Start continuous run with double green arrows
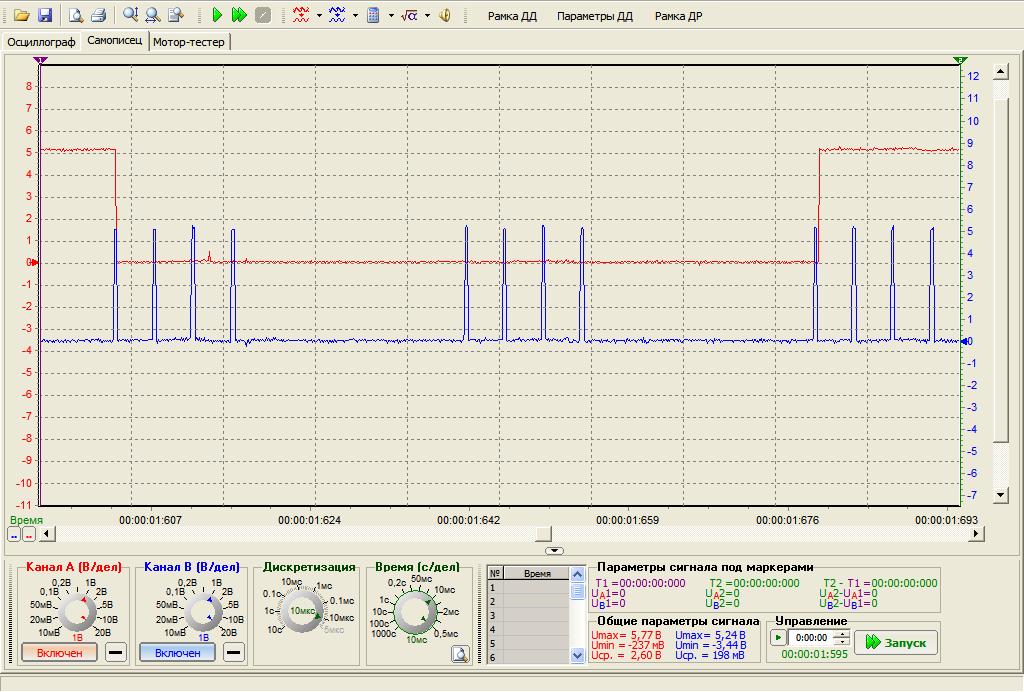The width and height of the screenshot is (1024, 692). pos(240,15)
